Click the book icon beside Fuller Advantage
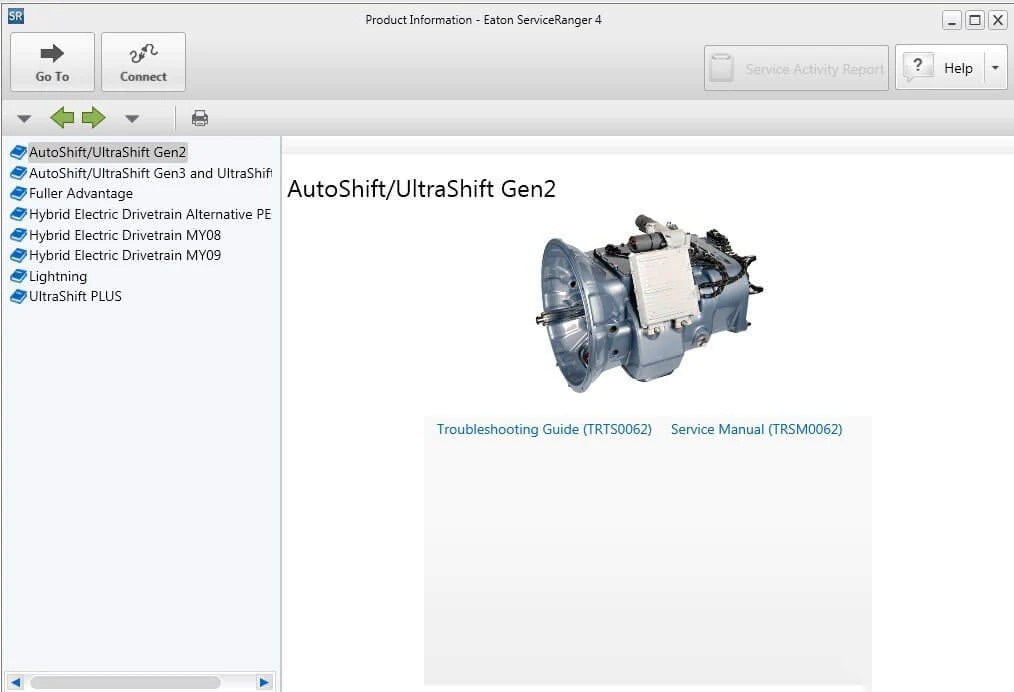Screen dimensions: 1014x692 click(18, 193)
